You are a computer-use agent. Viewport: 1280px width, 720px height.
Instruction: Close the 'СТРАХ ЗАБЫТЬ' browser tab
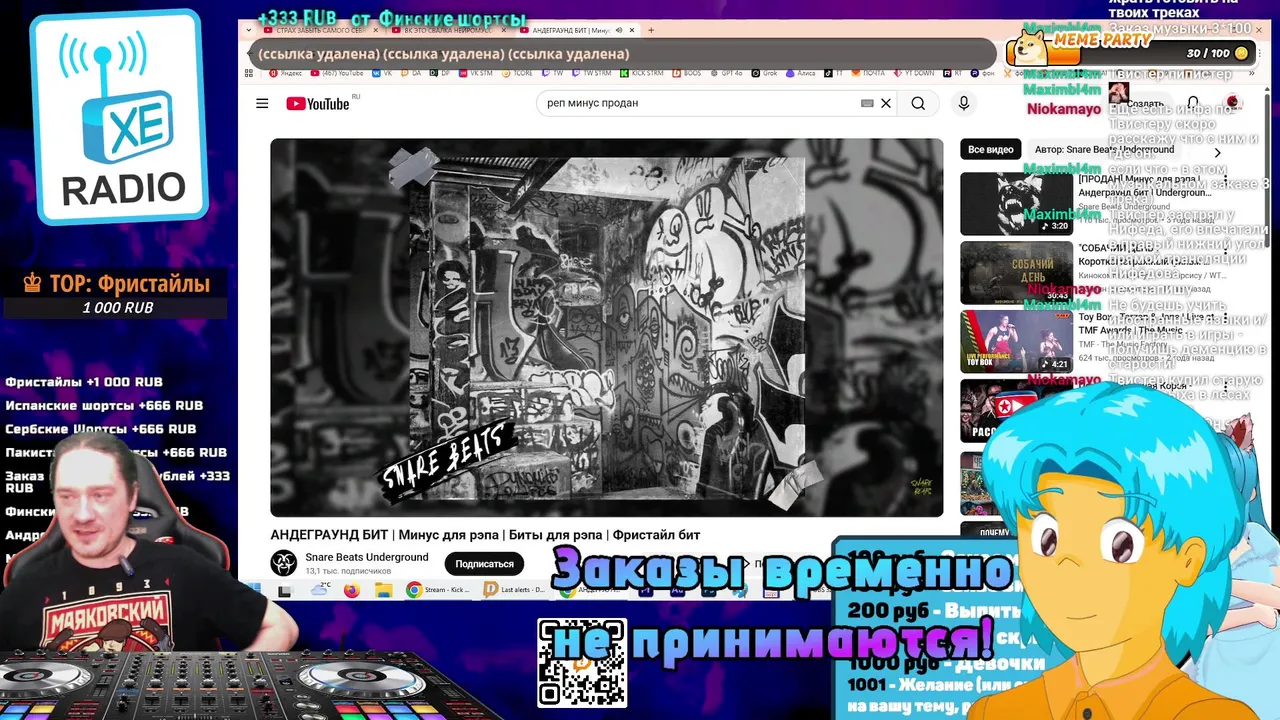click(378, 30)
